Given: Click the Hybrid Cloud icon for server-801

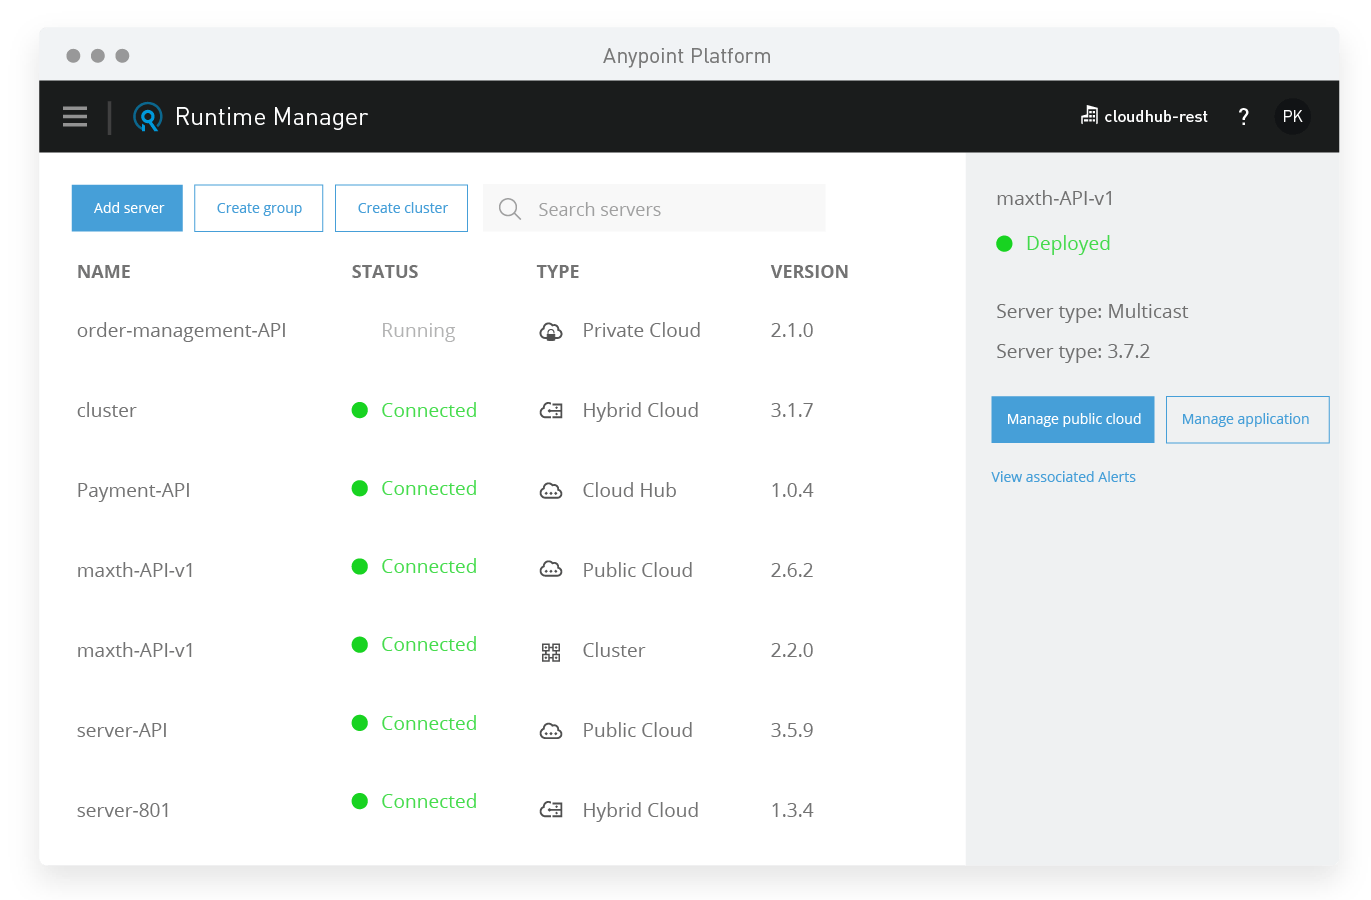Looking at the screenshot, I should [551, 810].
